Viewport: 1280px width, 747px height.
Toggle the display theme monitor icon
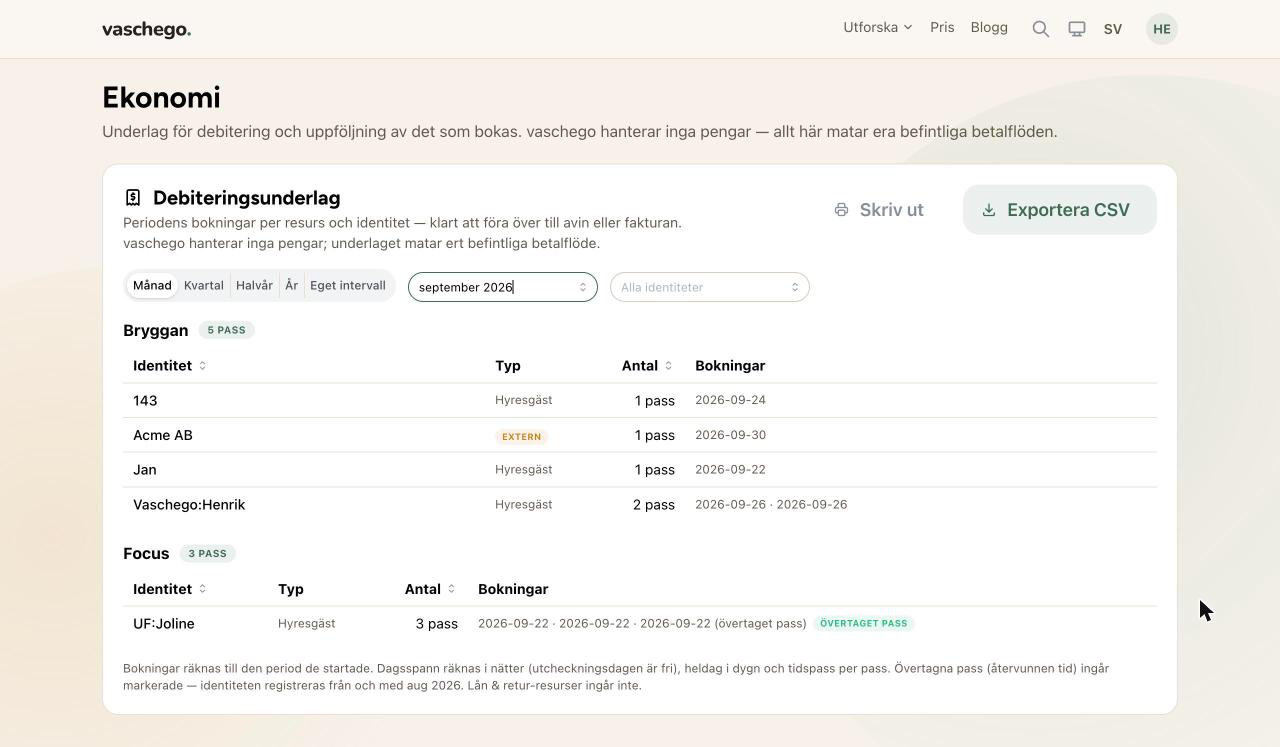pos(1077,29)
